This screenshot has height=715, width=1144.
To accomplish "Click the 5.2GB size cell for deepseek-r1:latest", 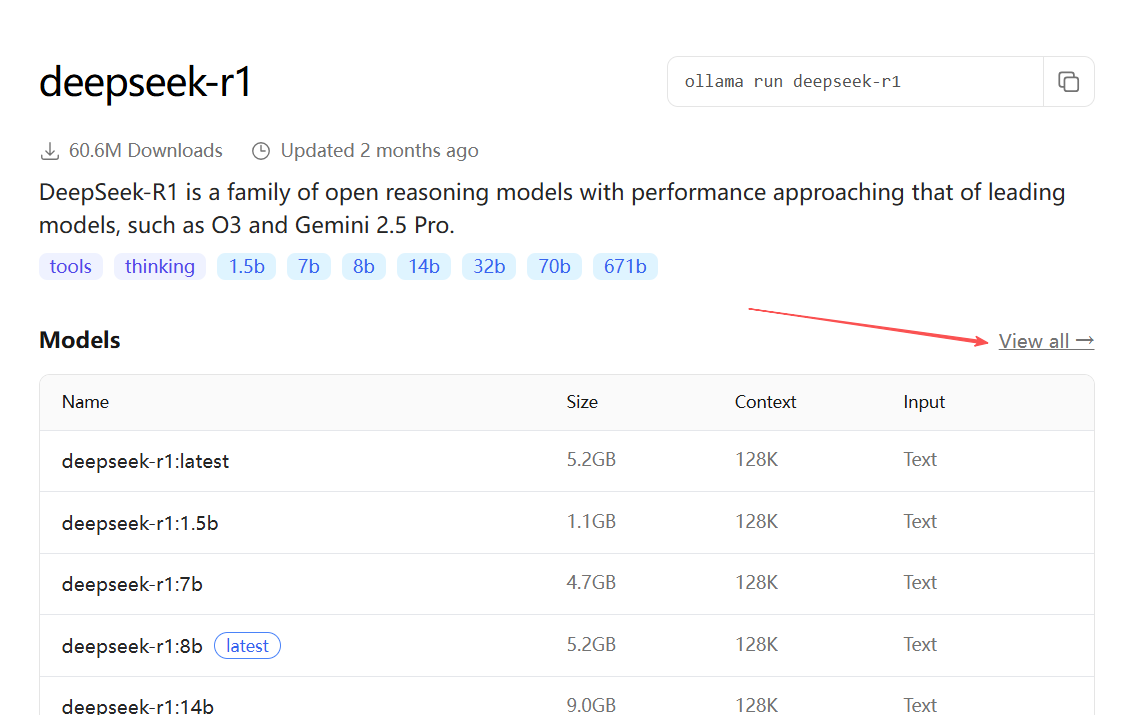I will click(x=591, y=459).
